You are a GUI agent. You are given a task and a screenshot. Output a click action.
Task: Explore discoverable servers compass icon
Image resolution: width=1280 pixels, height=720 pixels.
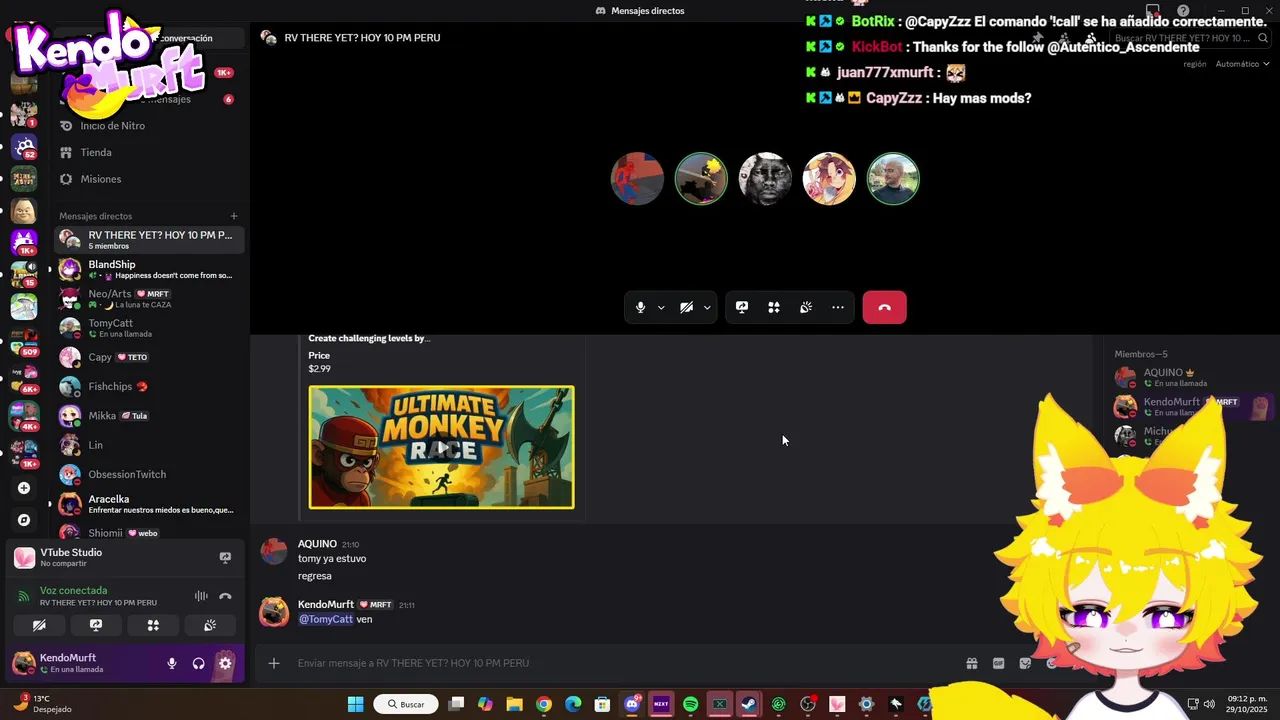24,520
